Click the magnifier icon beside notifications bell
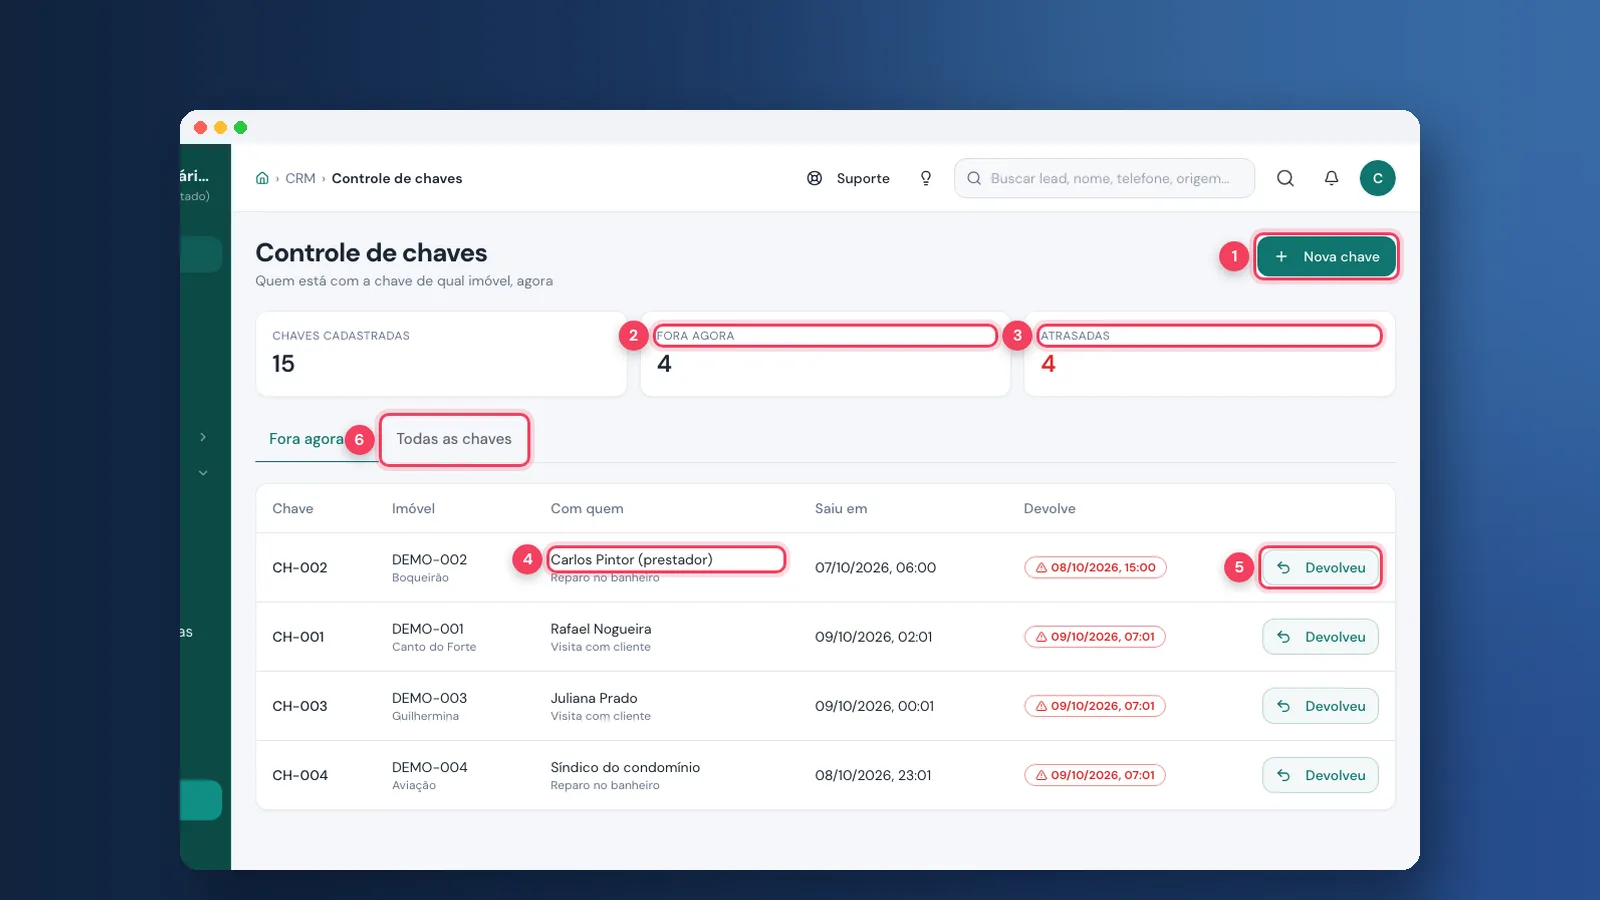Screen dimensions: 1600x900 pos(1285,178)
